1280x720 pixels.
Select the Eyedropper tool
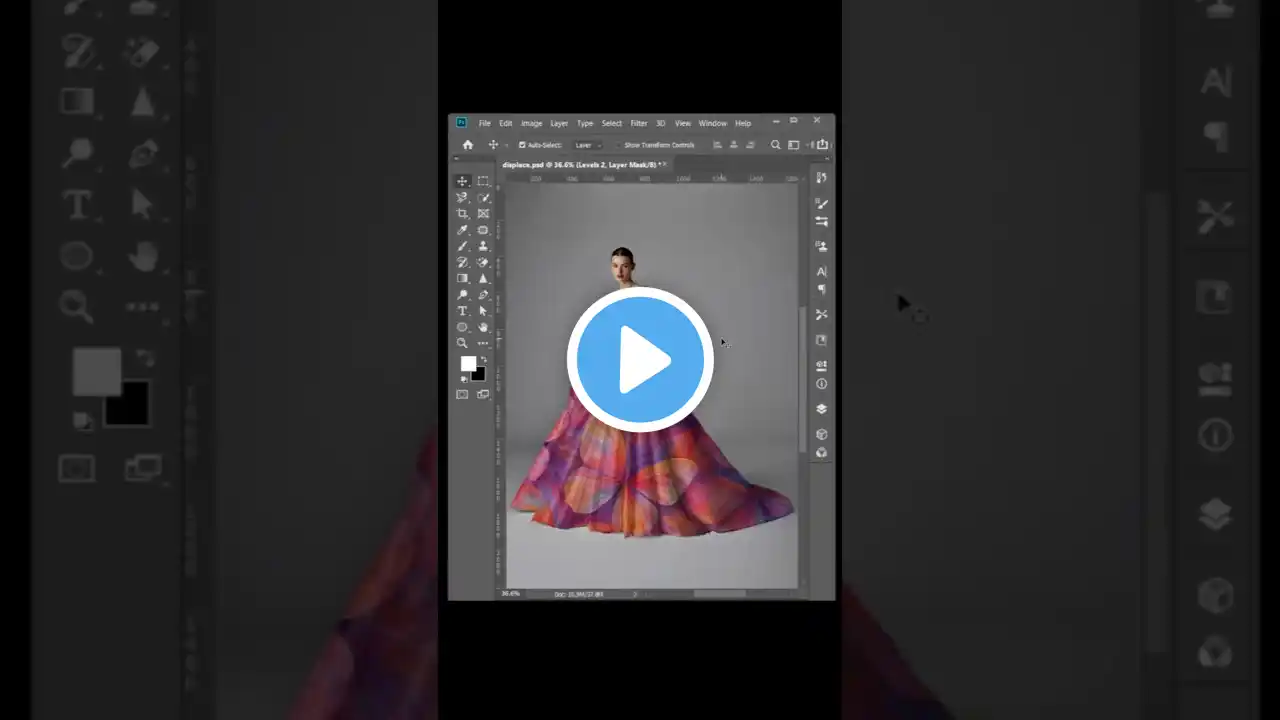[462, 229]
